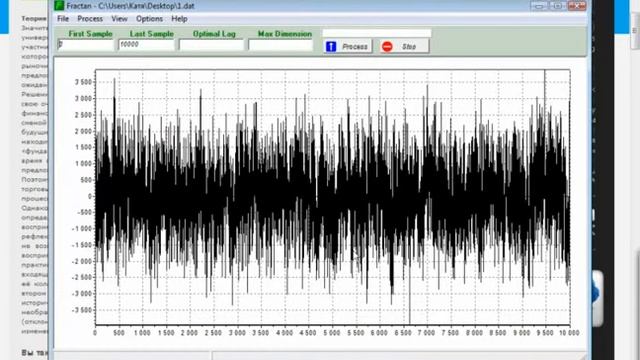The image size is (640, 360).
Task: Close the Fractan window
Action: [577, 6]
